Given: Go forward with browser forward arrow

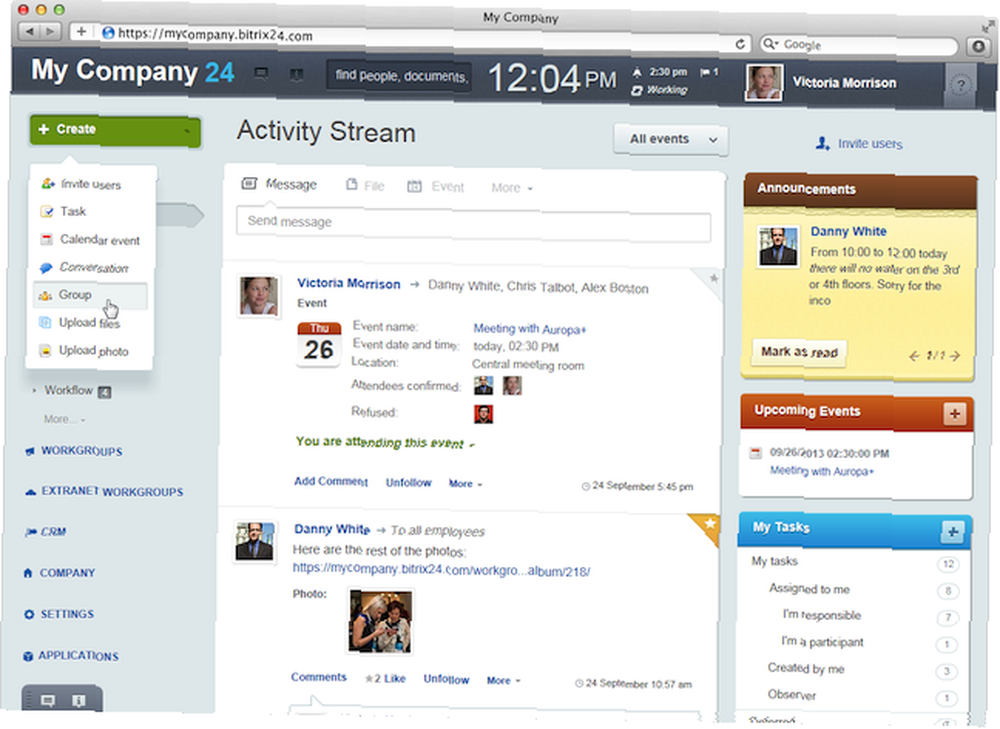Looking at the screenshot, I should pyautogui.click(x=50, y=31).
